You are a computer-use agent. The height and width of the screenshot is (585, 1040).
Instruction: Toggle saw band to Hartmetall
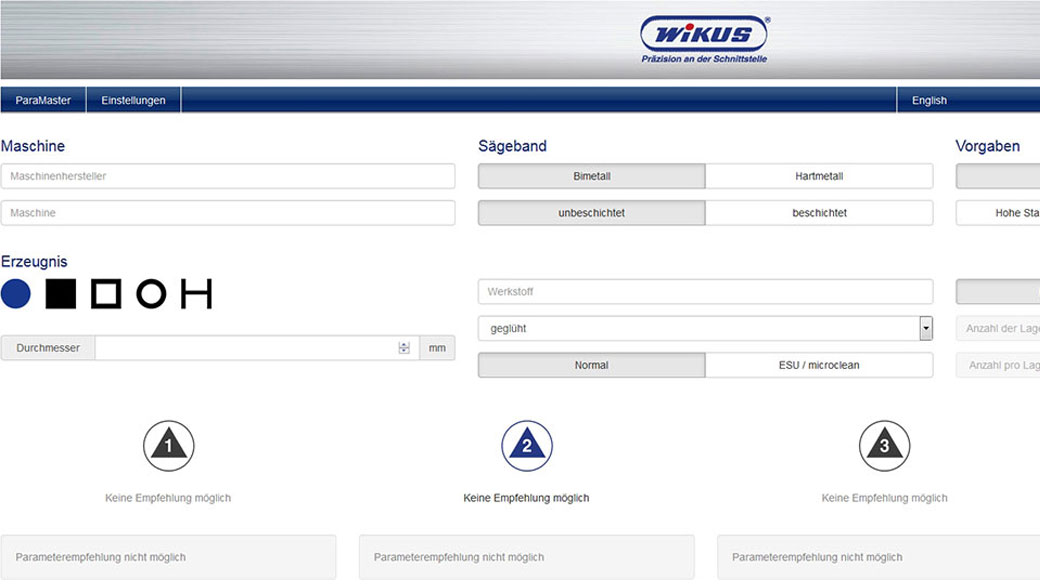[818, 176]
